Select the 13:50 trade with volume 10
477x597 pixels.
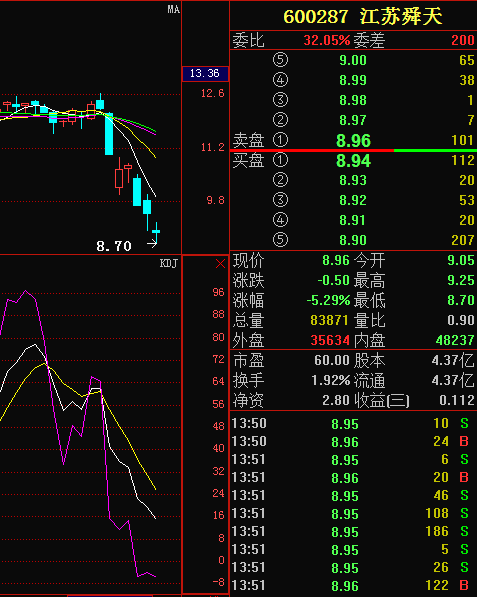[x=353, y=423]
